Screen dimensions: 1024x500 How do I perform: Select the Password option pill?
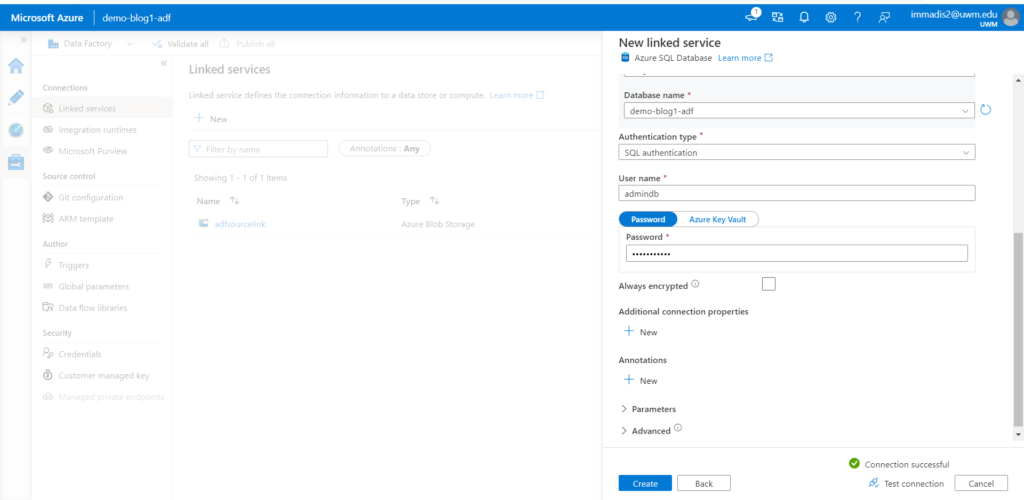coord(648,219)
